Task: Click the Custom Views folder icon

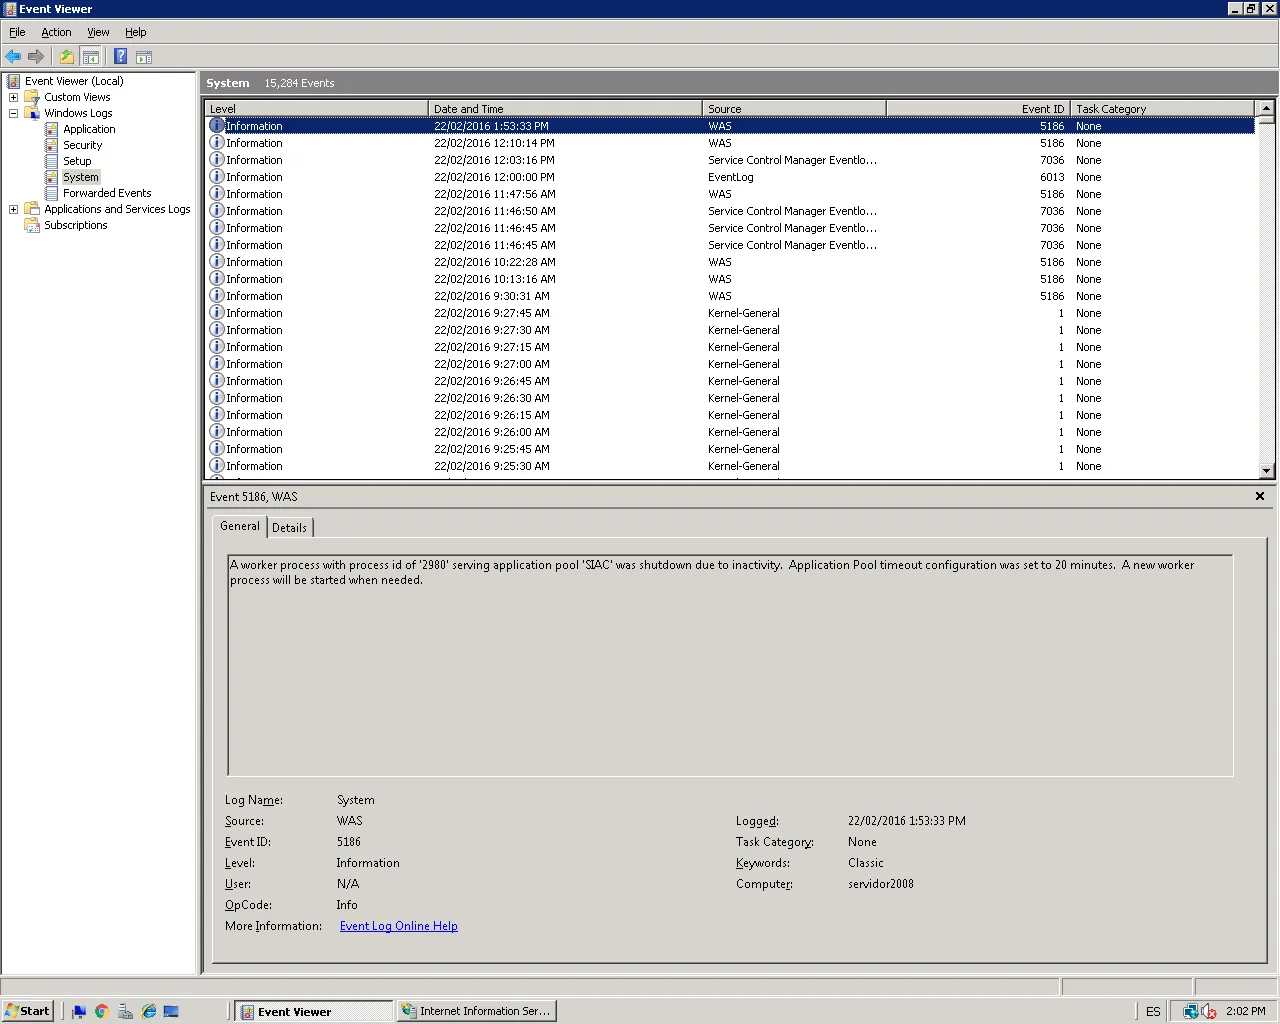Action: pos(32,97)
